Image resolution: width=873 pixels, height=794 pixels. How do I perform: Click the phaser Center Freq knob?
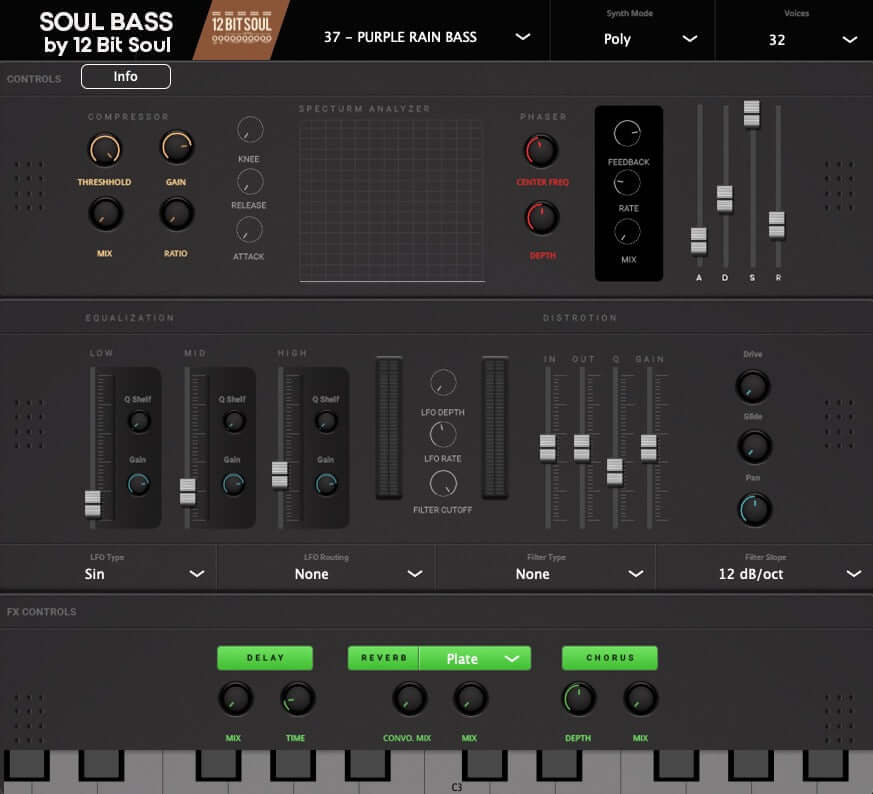coord(541,151)
